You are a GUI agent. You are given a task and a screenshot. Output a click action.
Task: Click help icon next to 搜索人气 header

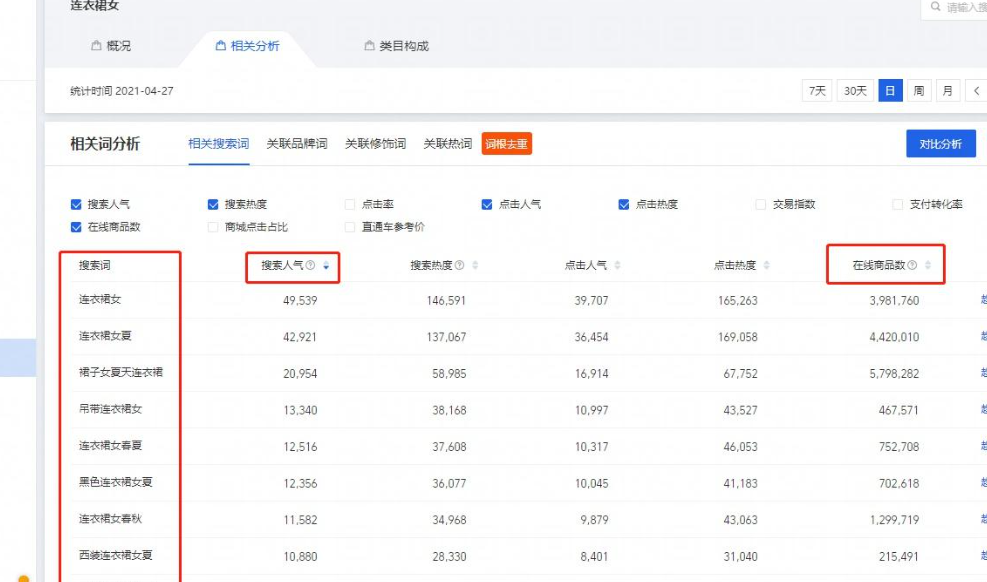pyautogui.click(x=310, y=266)
